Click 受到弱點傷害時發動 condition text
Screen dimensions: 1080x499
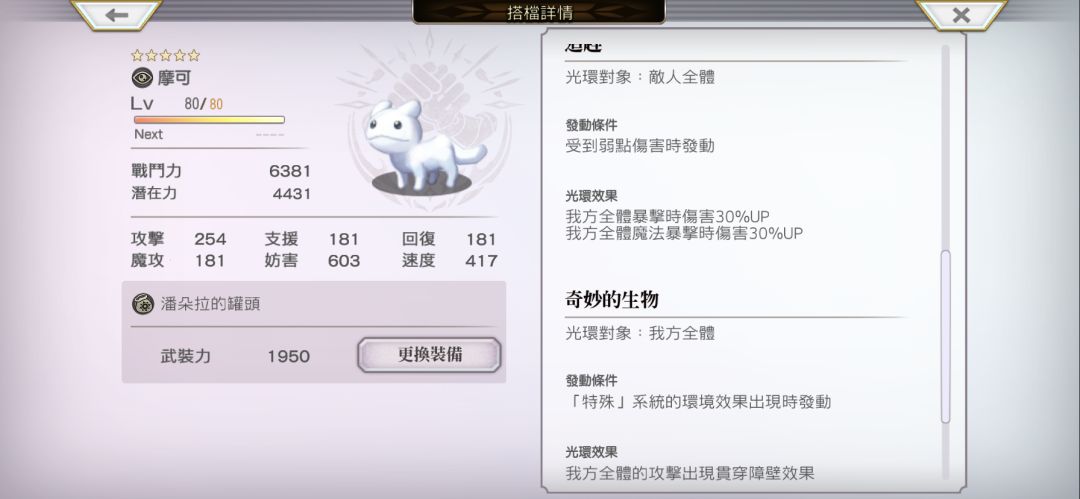[x=640, y=145]
